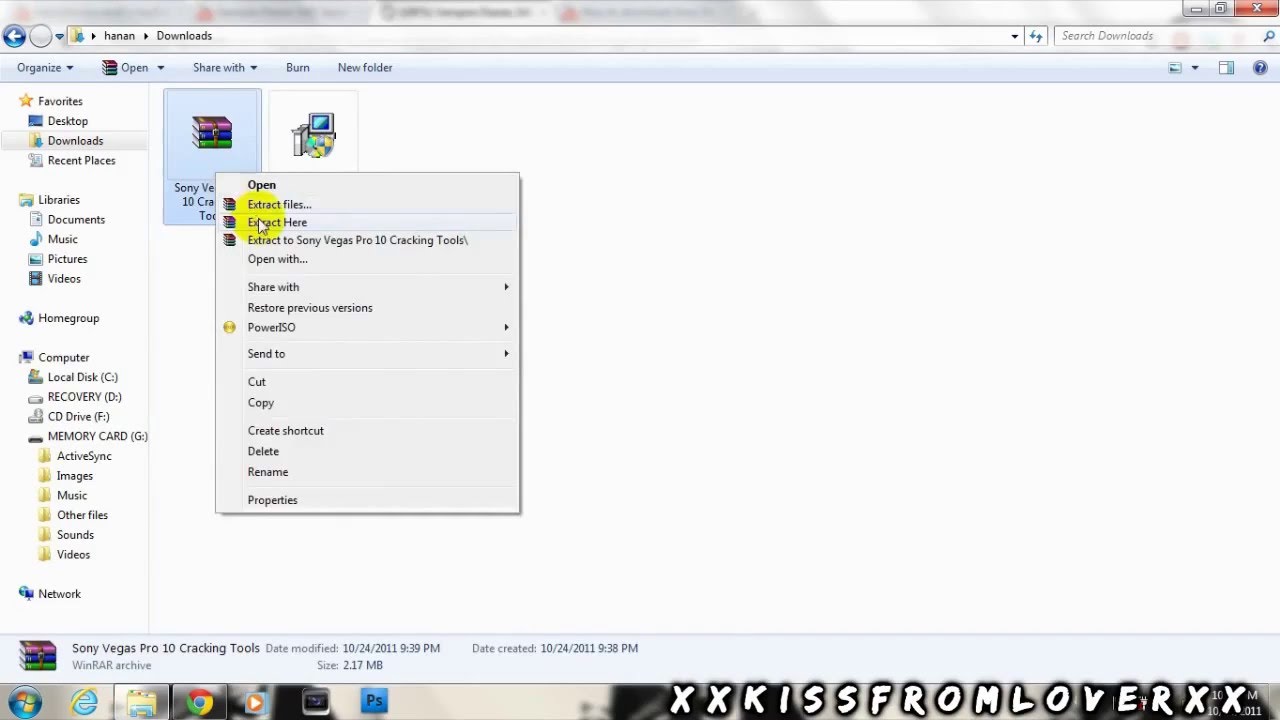Toggle the preview pane icon

[x=1226, y=68]
